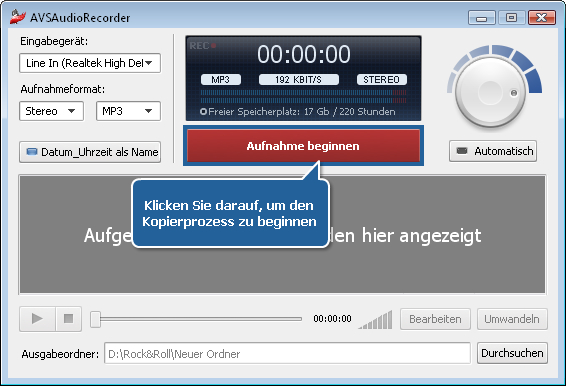Image resolution: width=566 pixels, height=386 pixels.
Task: Maximize the AVSAudioRecorder window
Action: [x=511, y=18]
